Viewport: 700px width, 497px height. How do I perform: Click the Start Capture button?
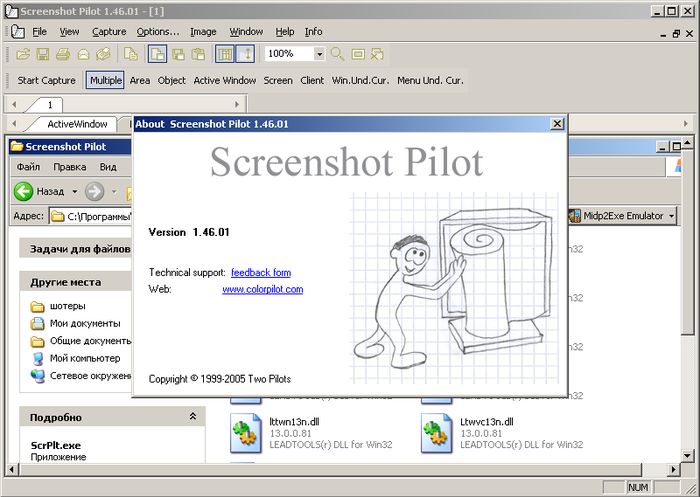(46, 80)
